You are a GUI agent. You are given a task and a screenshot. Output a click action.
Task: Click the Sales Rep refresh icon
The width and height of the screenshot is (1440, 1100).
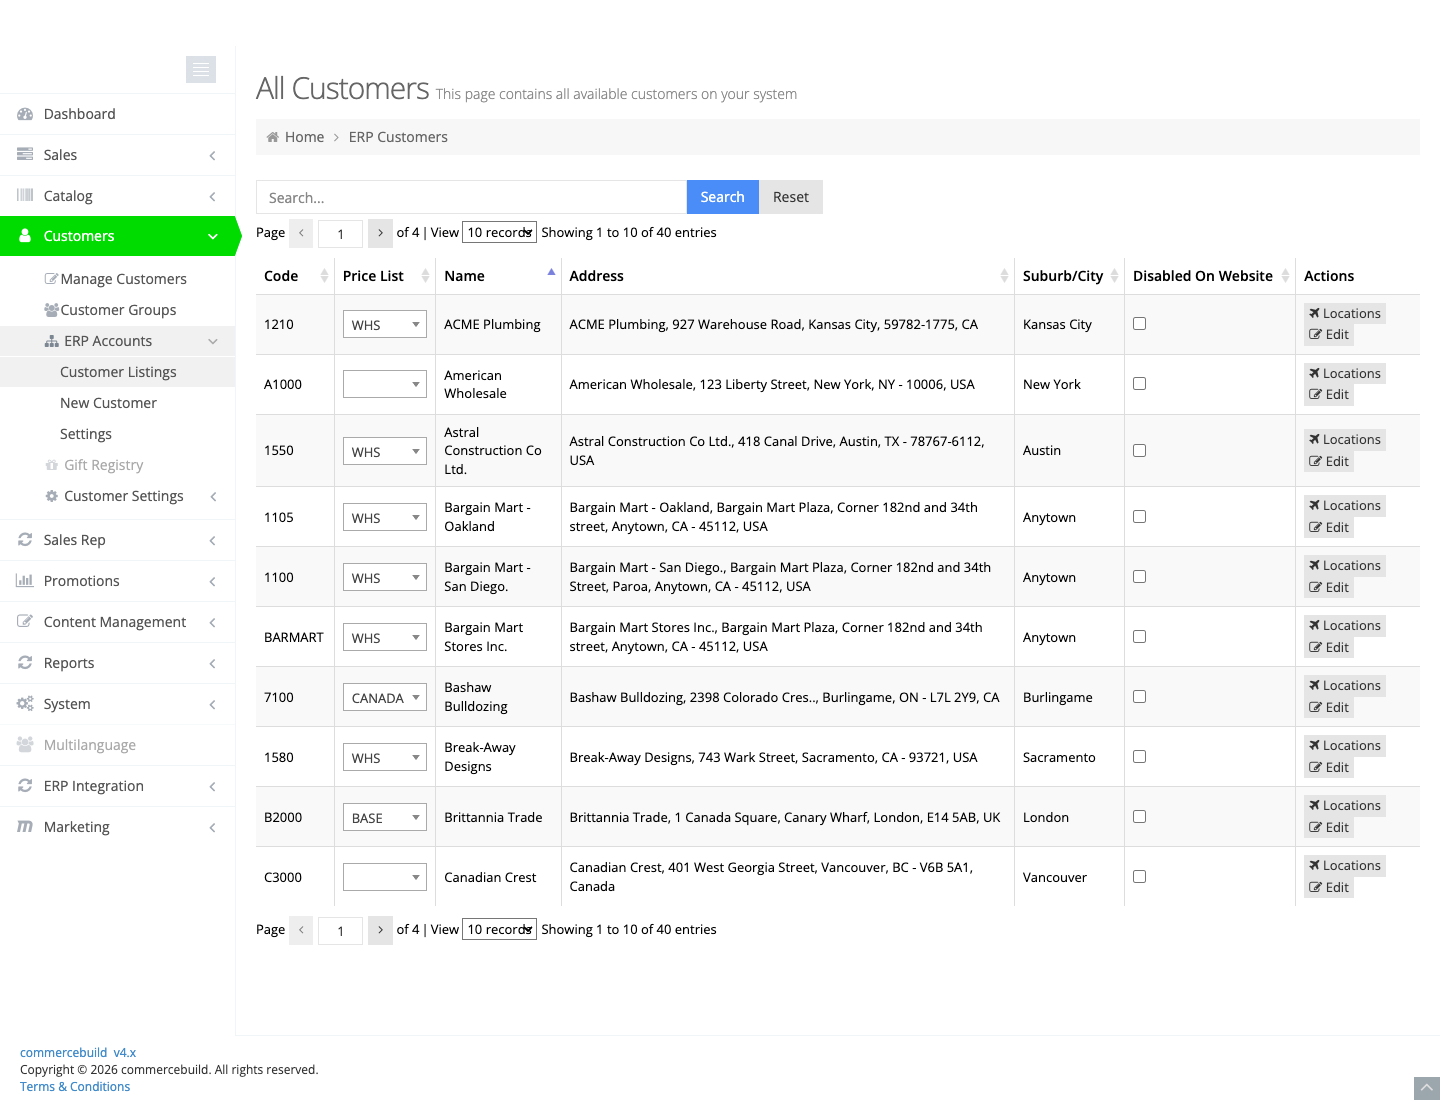click(x=25, y=540)
